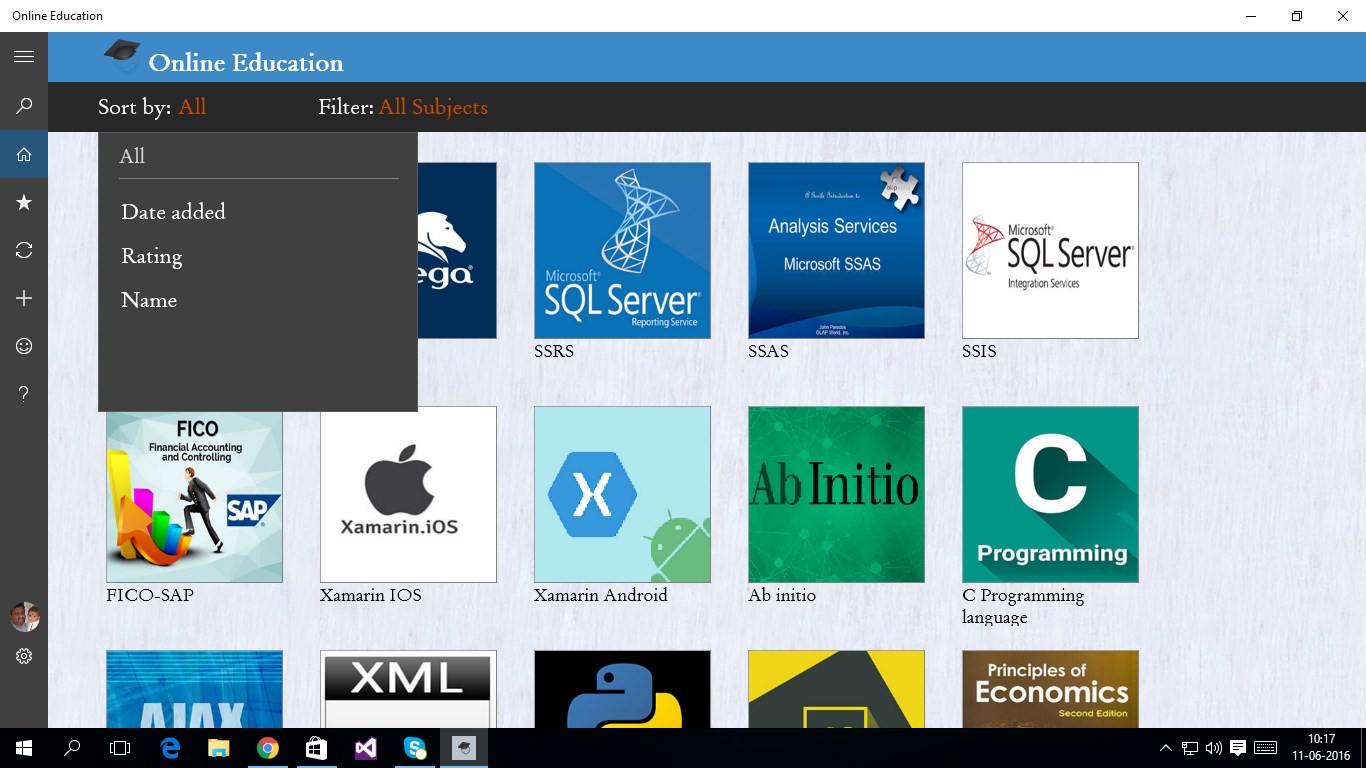Open the hamburger navigation menu

click(x=24, y=57)
